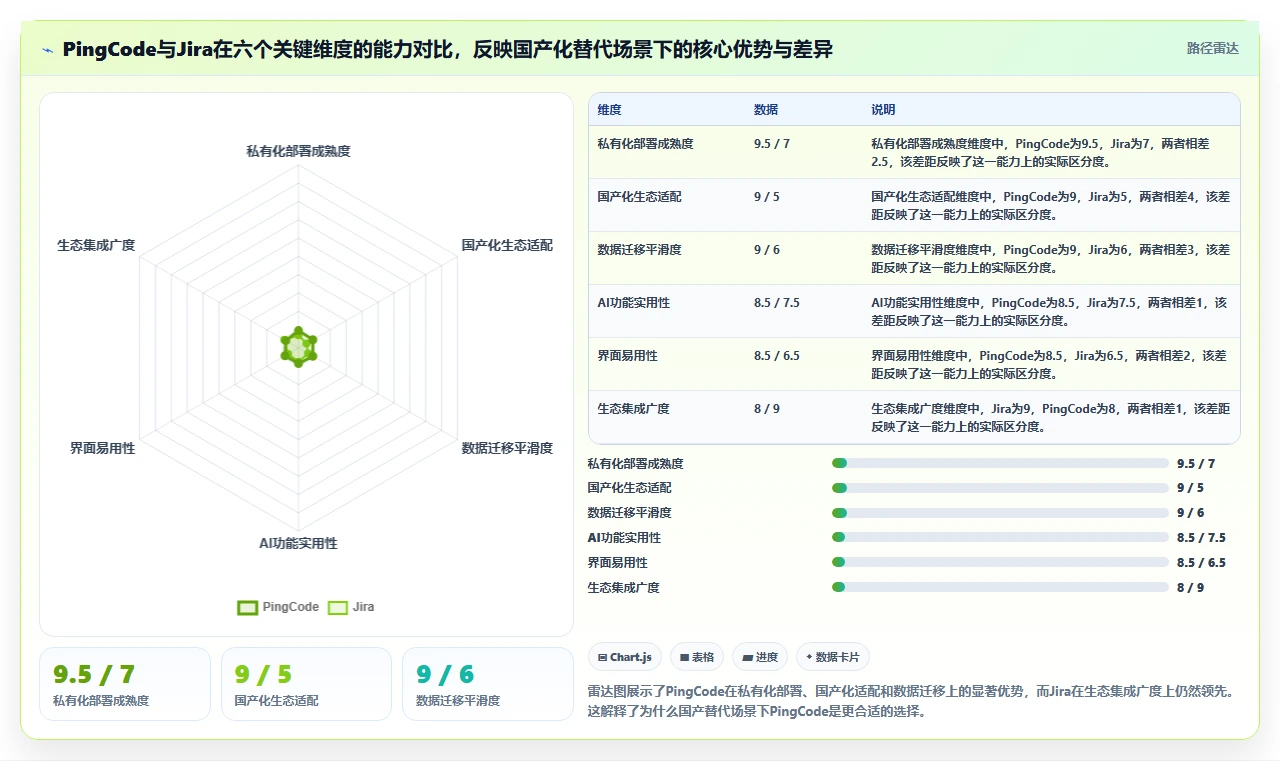1280x761 pixels.
Task: Click the small blue icon before the title
Action: click(48, 50)
